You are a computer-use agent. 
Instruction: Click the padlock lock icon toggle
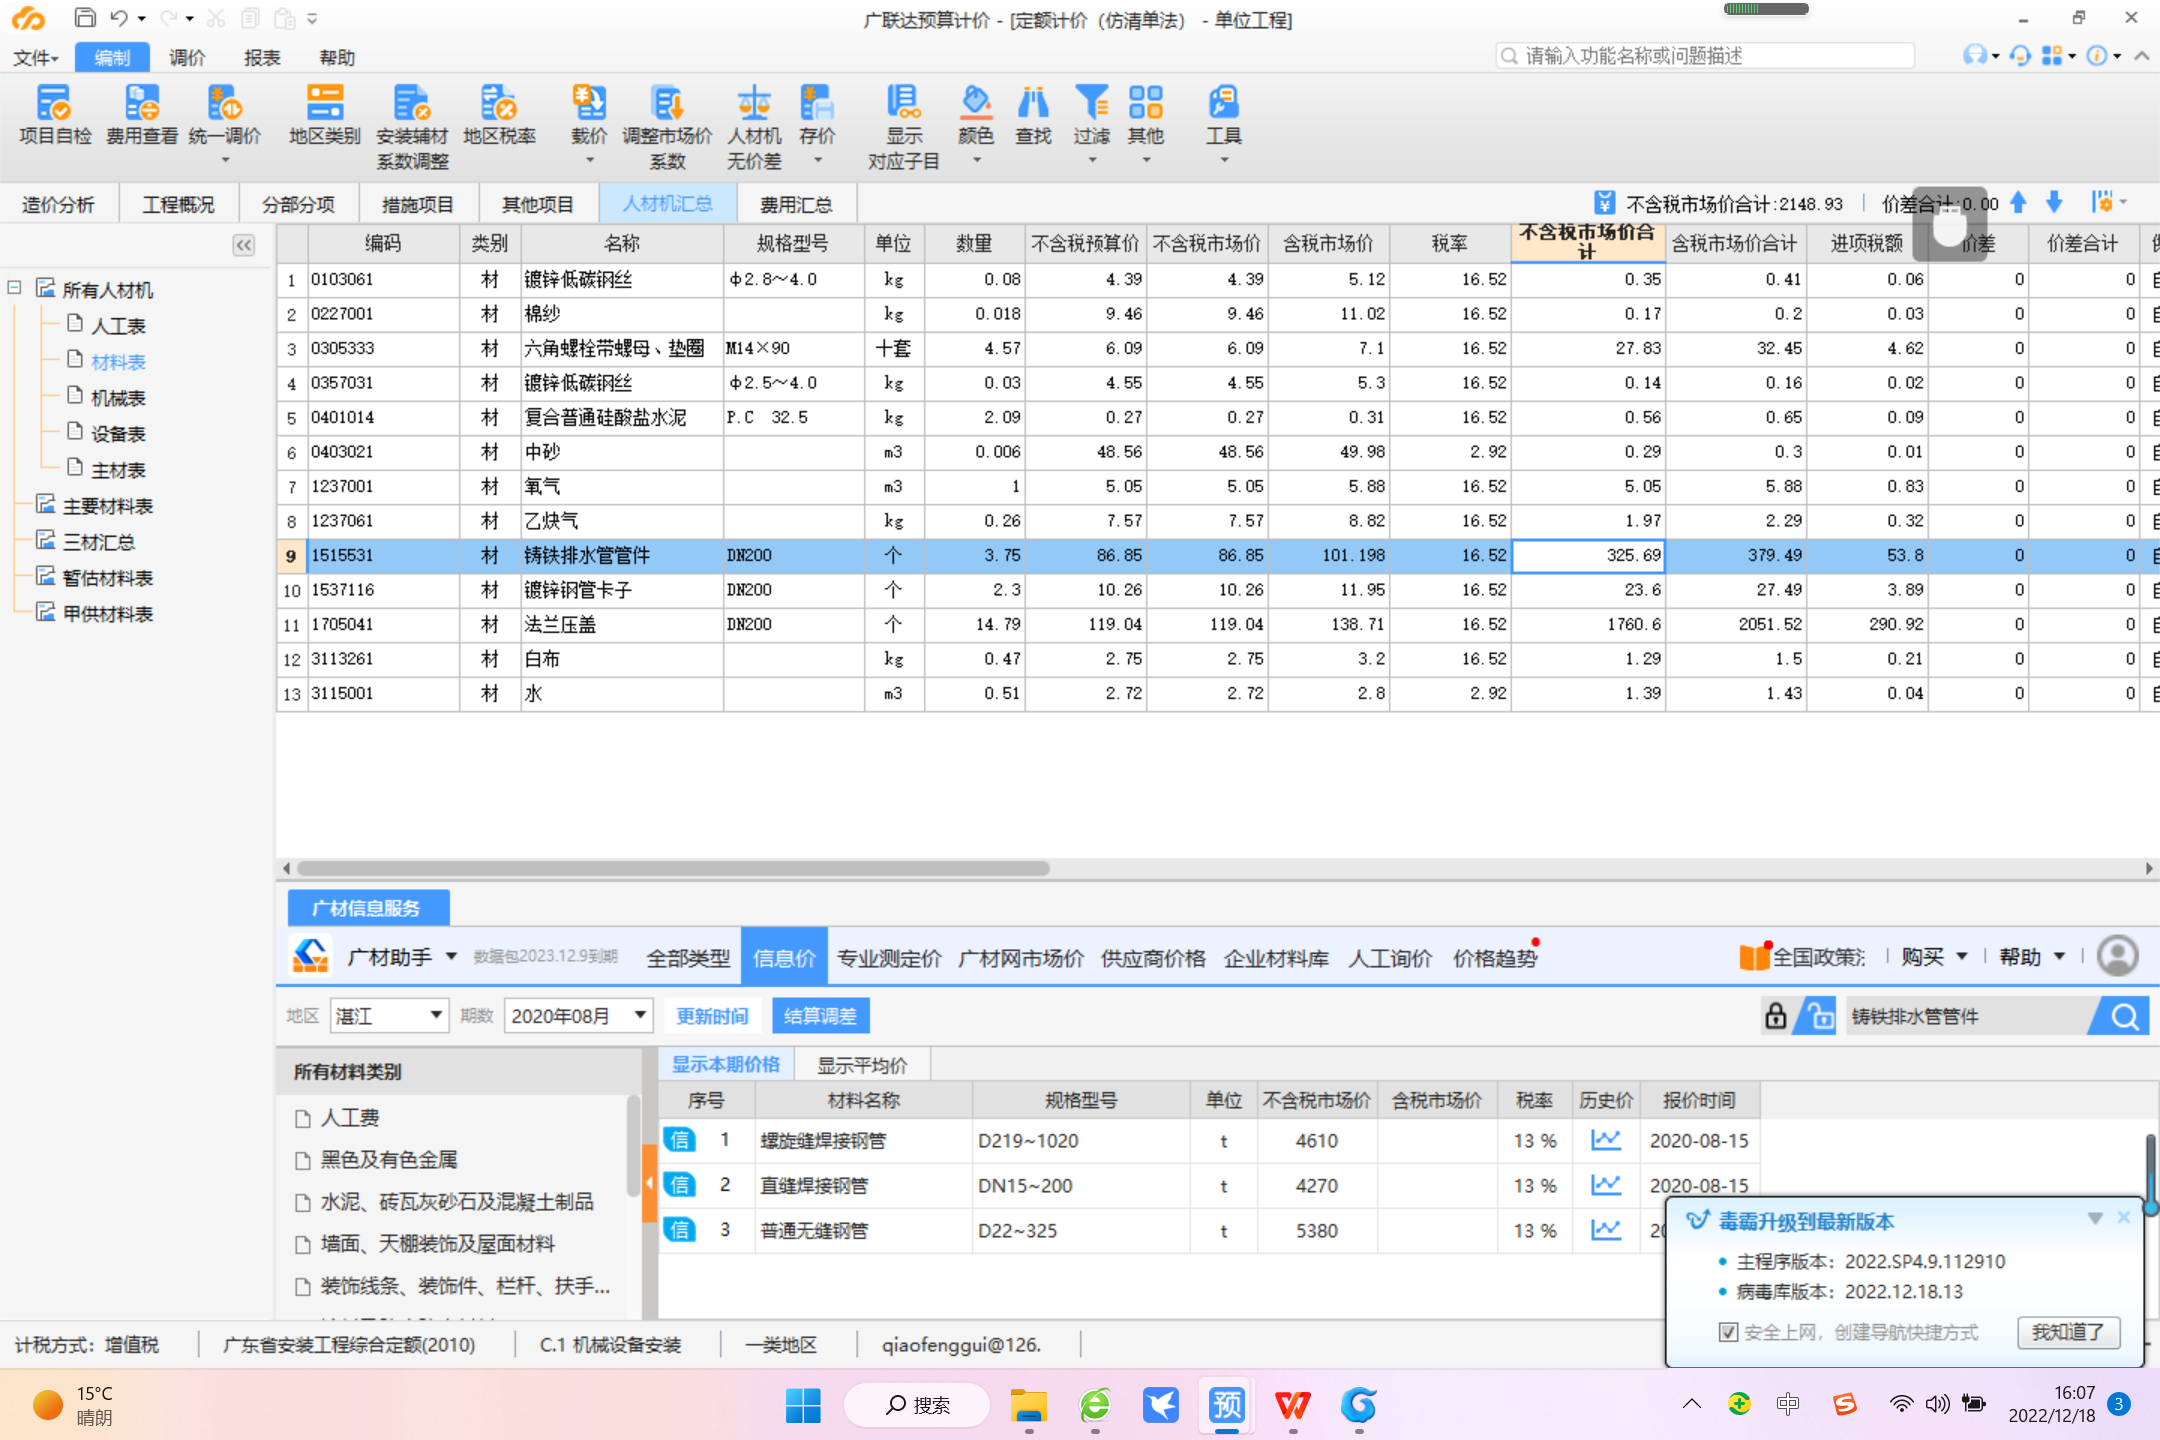(1775, 1017)
